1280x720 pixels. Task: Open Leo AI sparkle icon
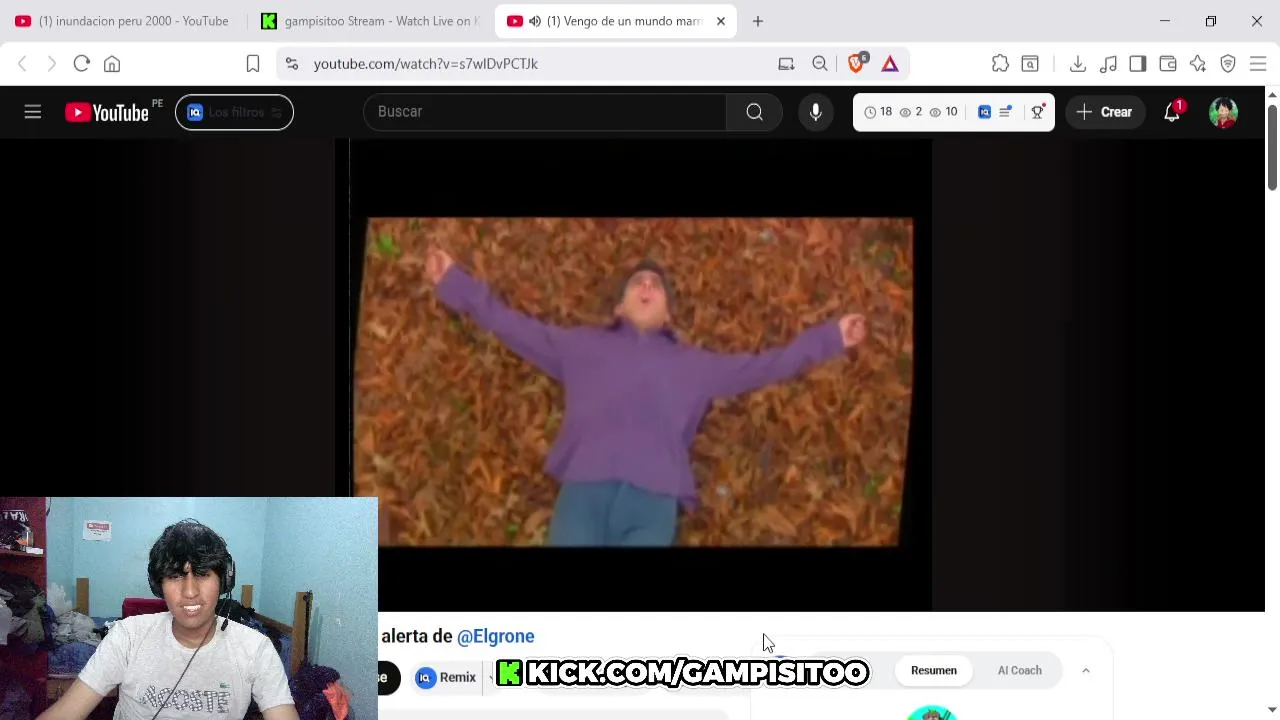pyautogui.click(x=1198, y=64)
